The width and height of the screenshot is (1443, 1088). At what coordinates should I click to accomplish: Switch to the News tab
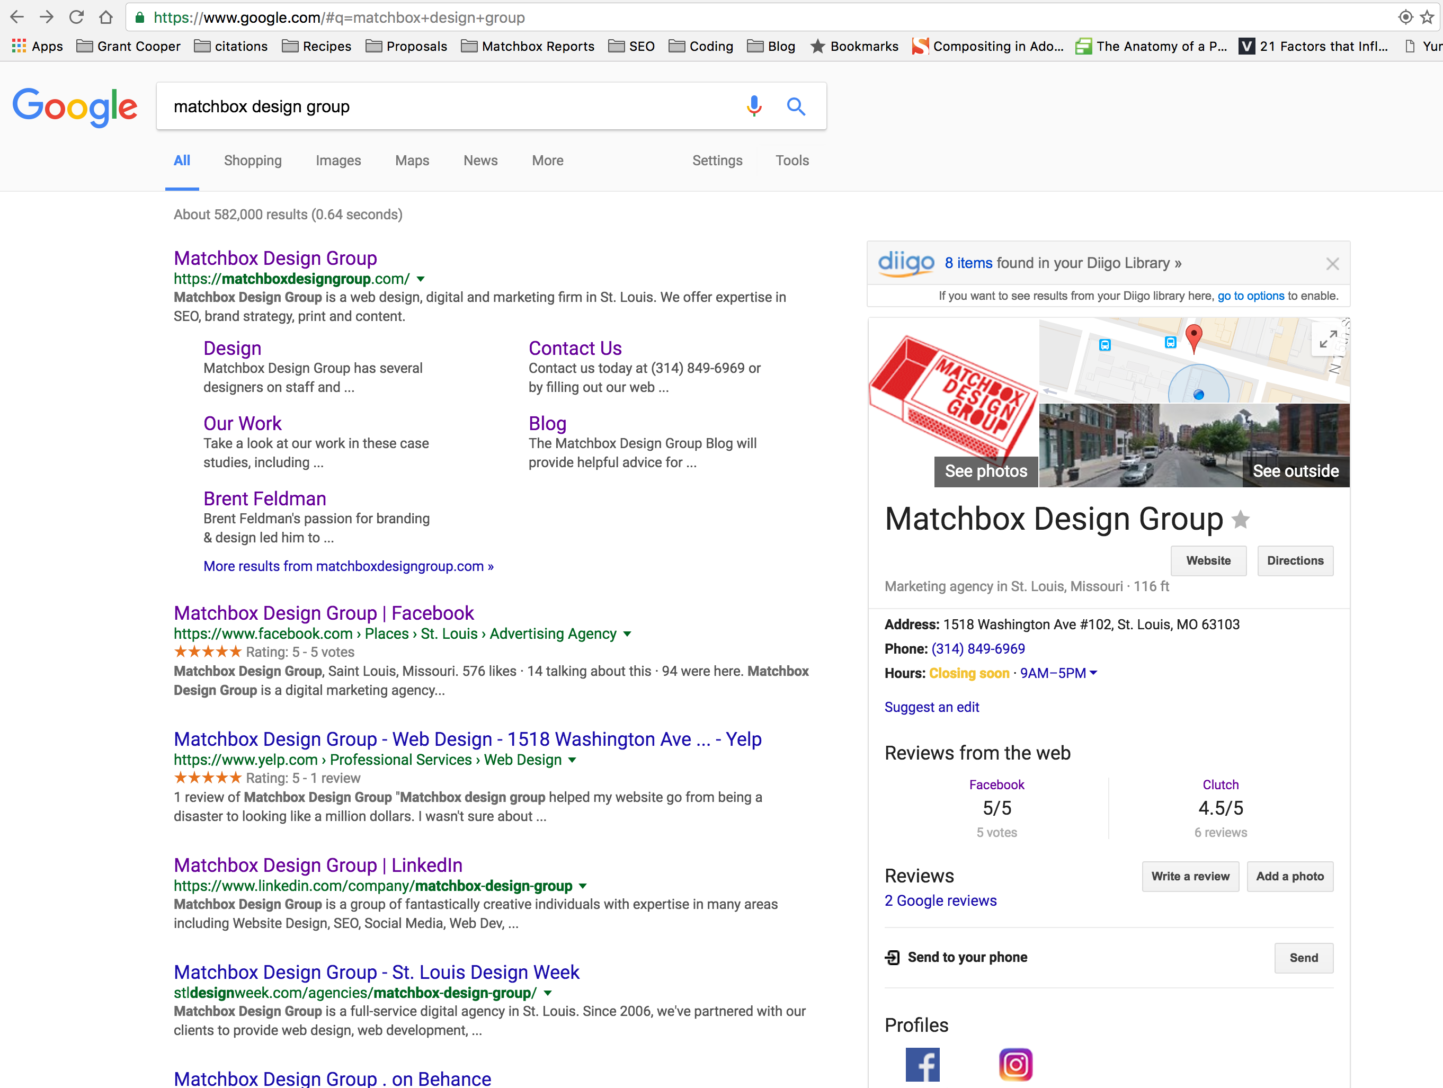click(x=480, y=160)
